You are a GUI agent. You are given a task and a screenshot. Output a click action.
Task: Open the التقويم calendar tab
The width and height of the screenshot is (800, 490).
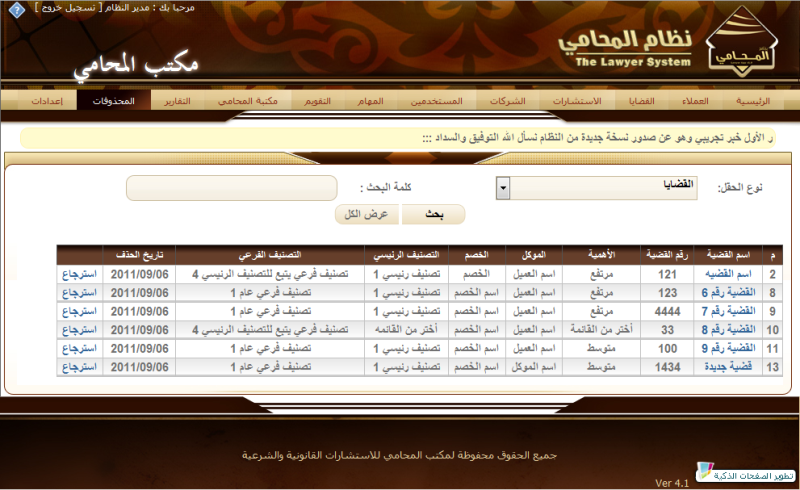(318, 101)
